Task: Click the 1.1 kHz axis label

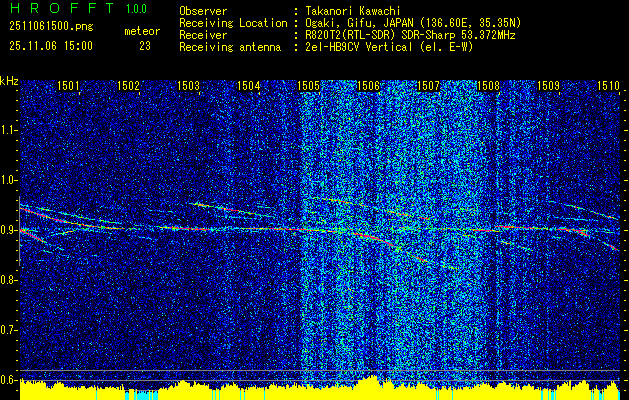Action: click(x=8, y=130)
